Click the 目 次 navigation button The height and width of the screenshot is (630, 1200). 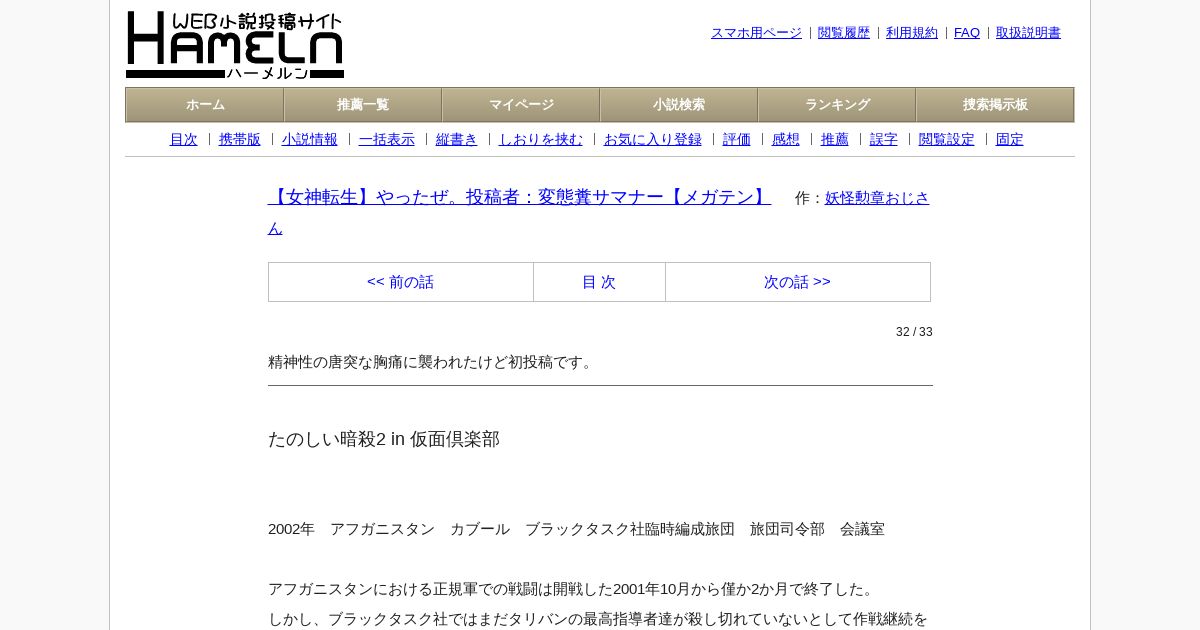pyautogui.click(x=599, y=282)
